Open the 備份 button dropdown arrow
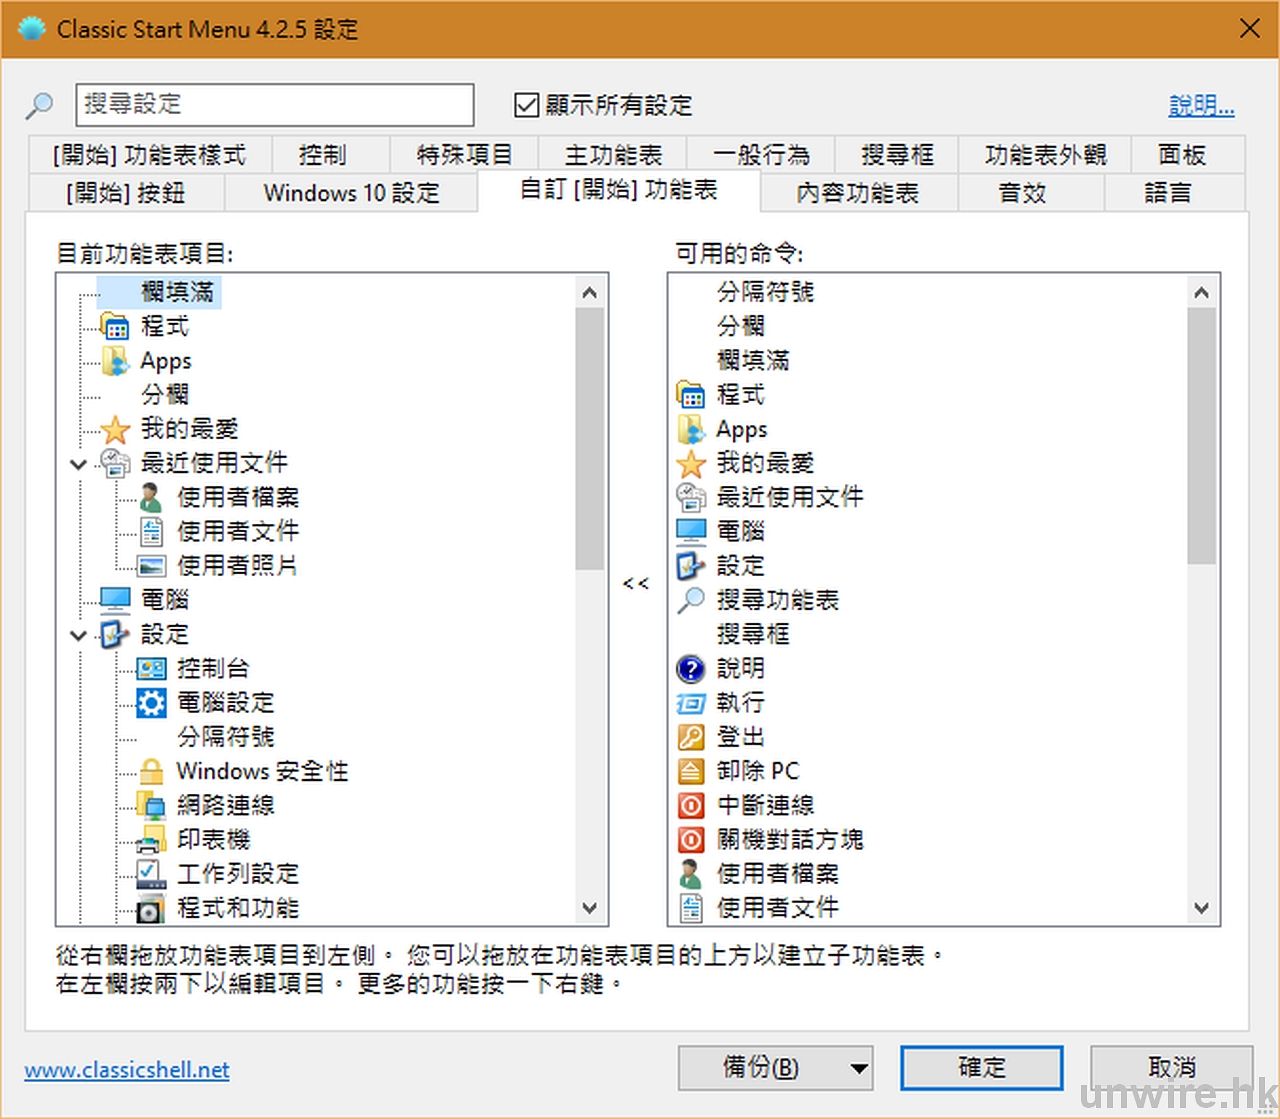The width and height of the screenshot is (1280, 1119). pos(858,1068)
